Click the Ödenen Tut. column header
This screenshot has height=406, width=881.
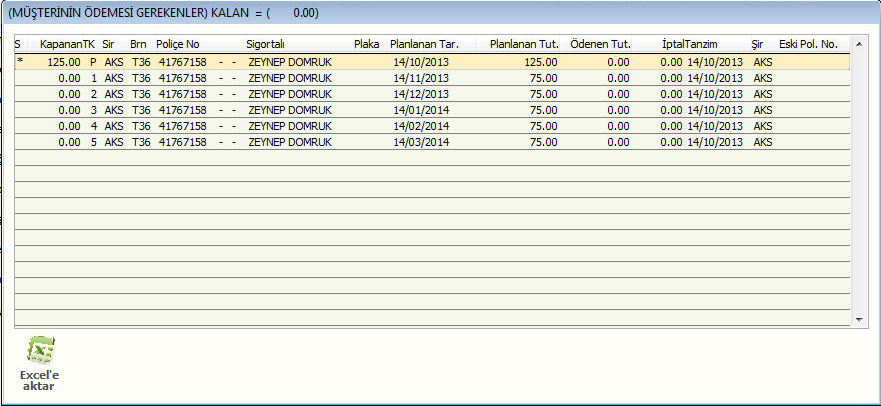point(599,45)
